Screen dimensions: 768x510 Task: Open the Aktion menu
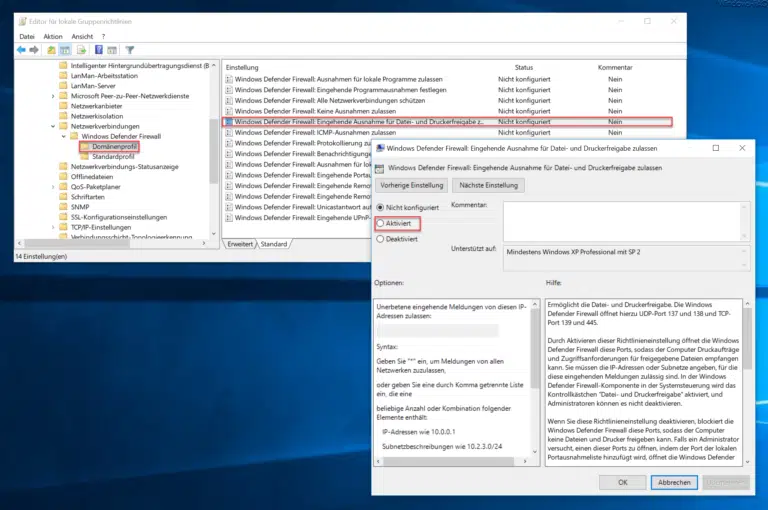click(x=53, y=36)
